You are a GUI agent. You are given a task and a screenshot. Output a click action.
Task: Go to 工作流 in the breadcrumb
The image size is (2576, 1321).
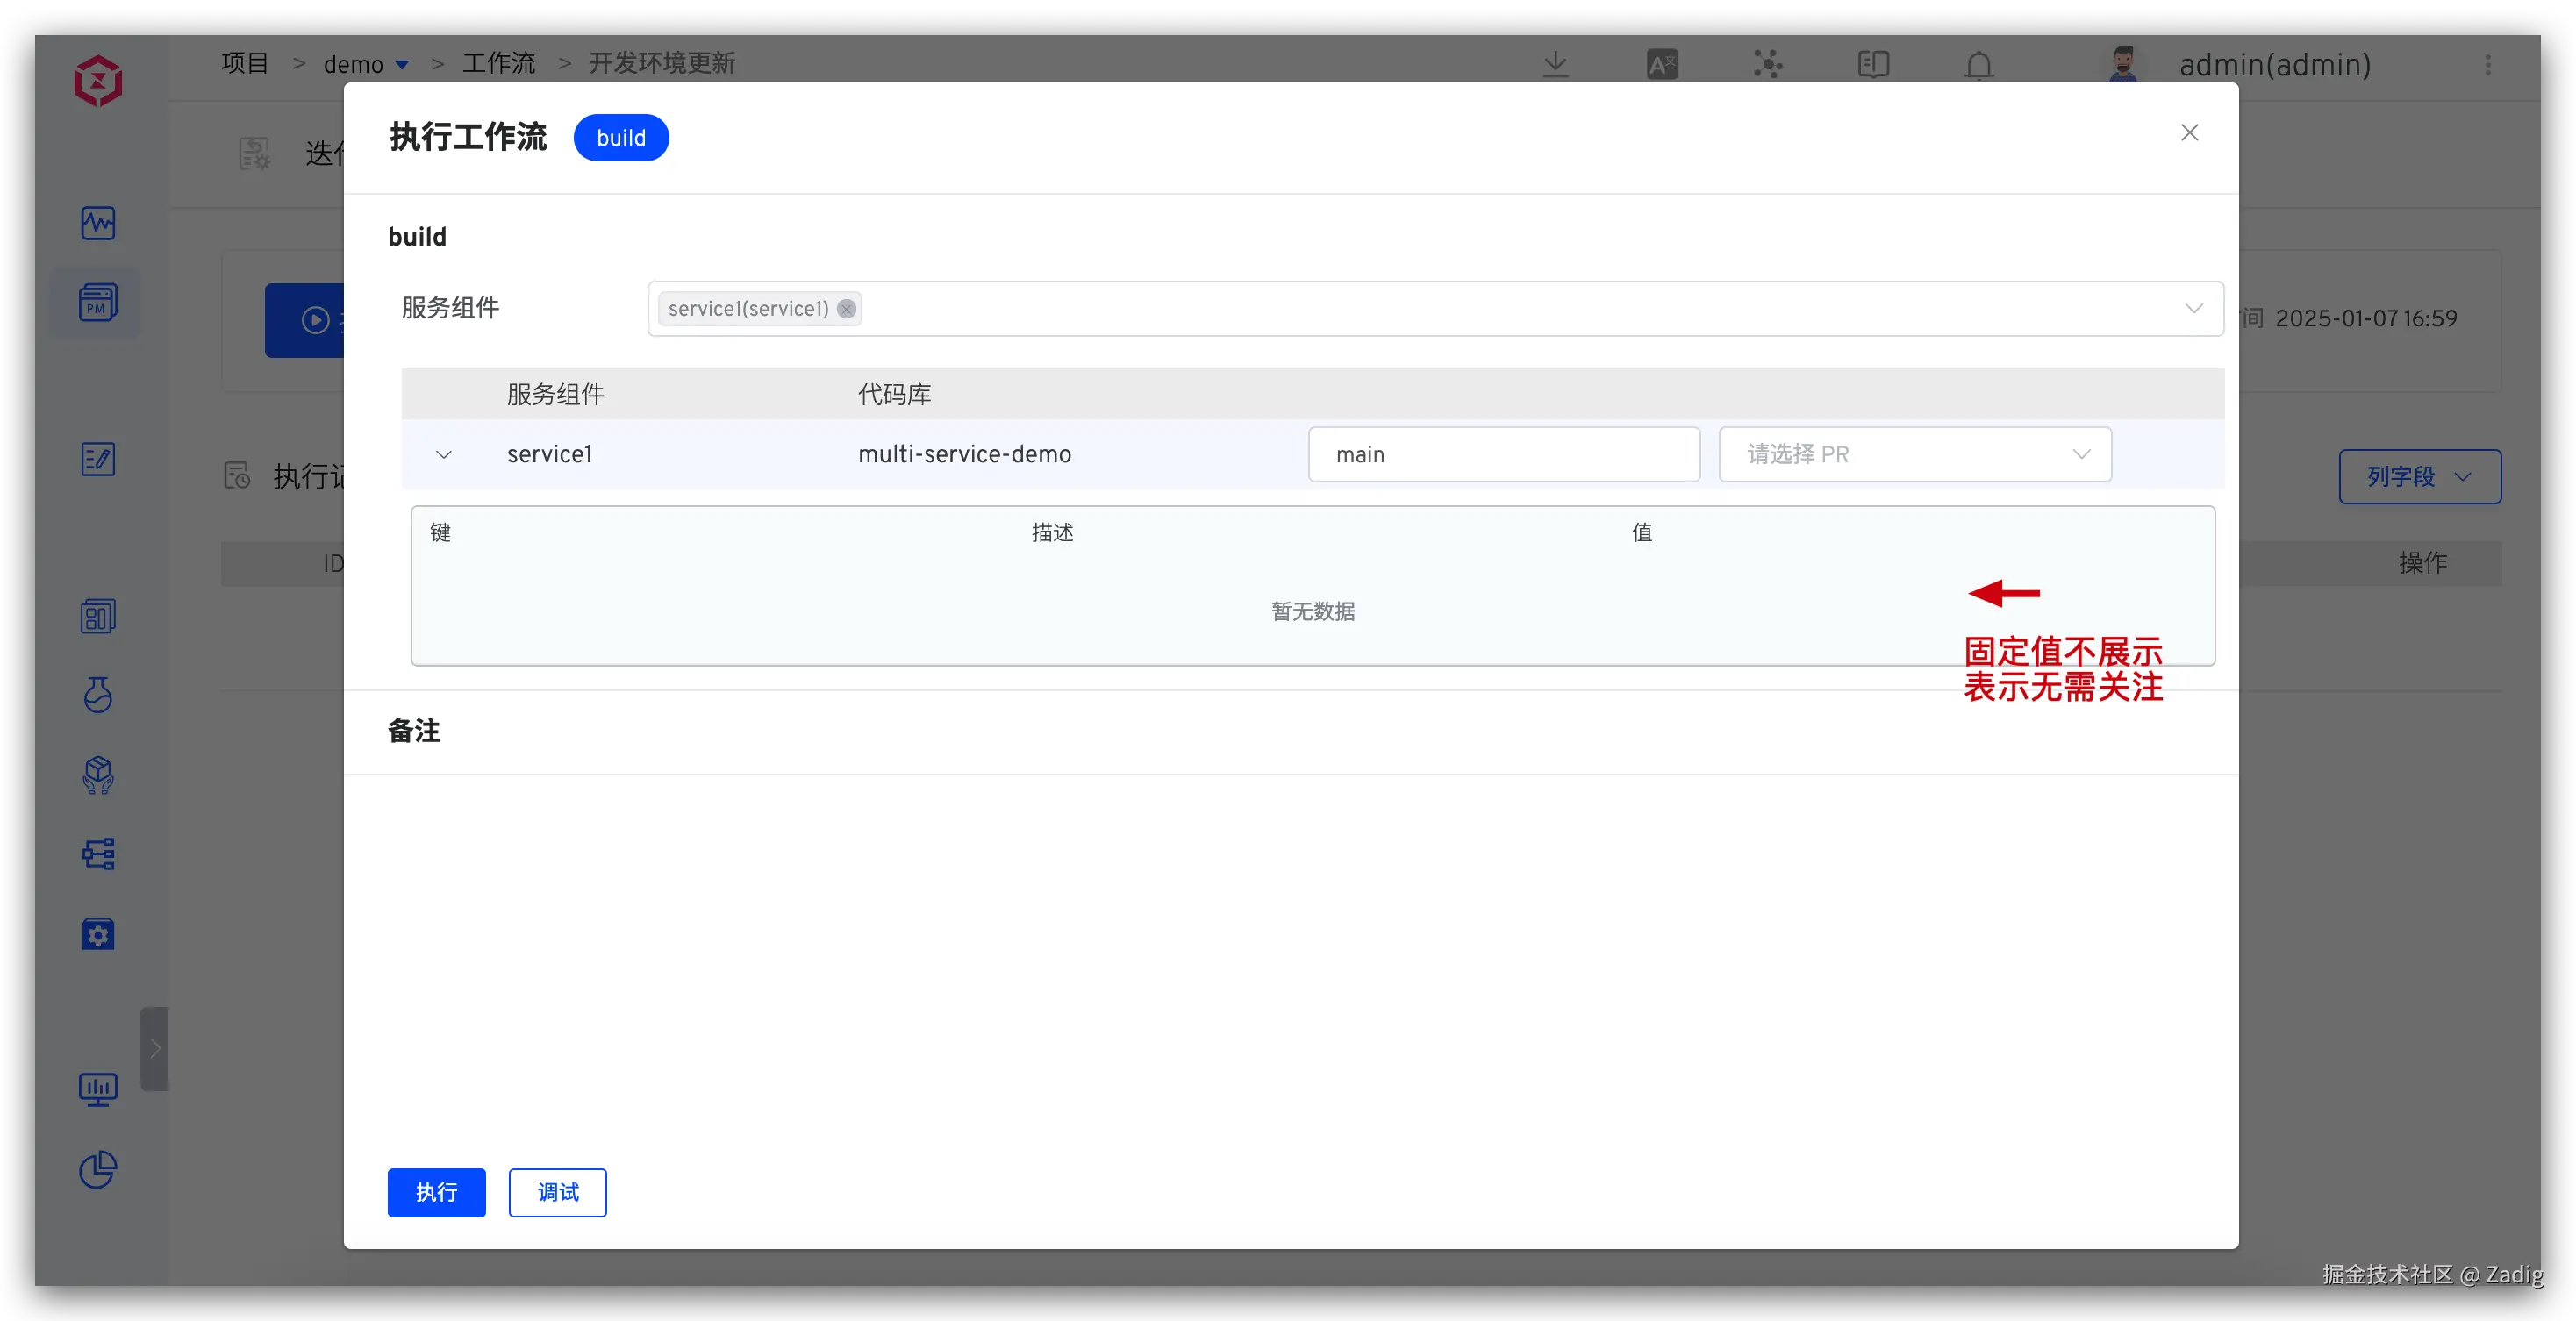click(x=498, y=63)
